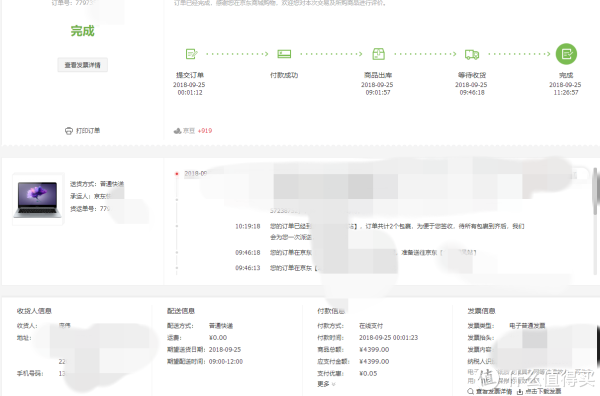Click the +919 bean reward text
600x396 pixels.
point(205,131)
